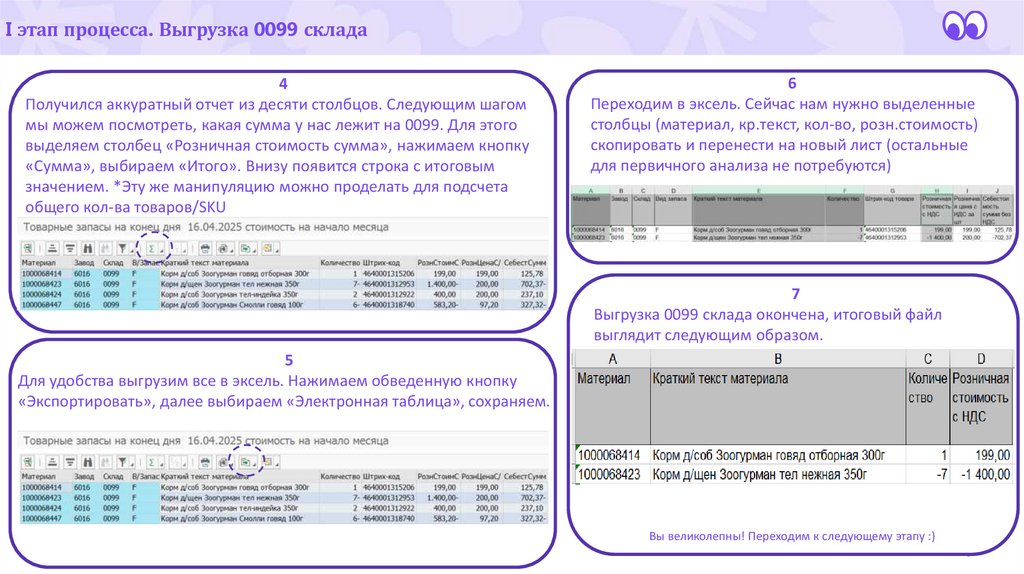Image resolution: width=1024 pixels, height=574 pixels.
Task: Select 'Количество' column header in step 4 table
Action: 340,263
